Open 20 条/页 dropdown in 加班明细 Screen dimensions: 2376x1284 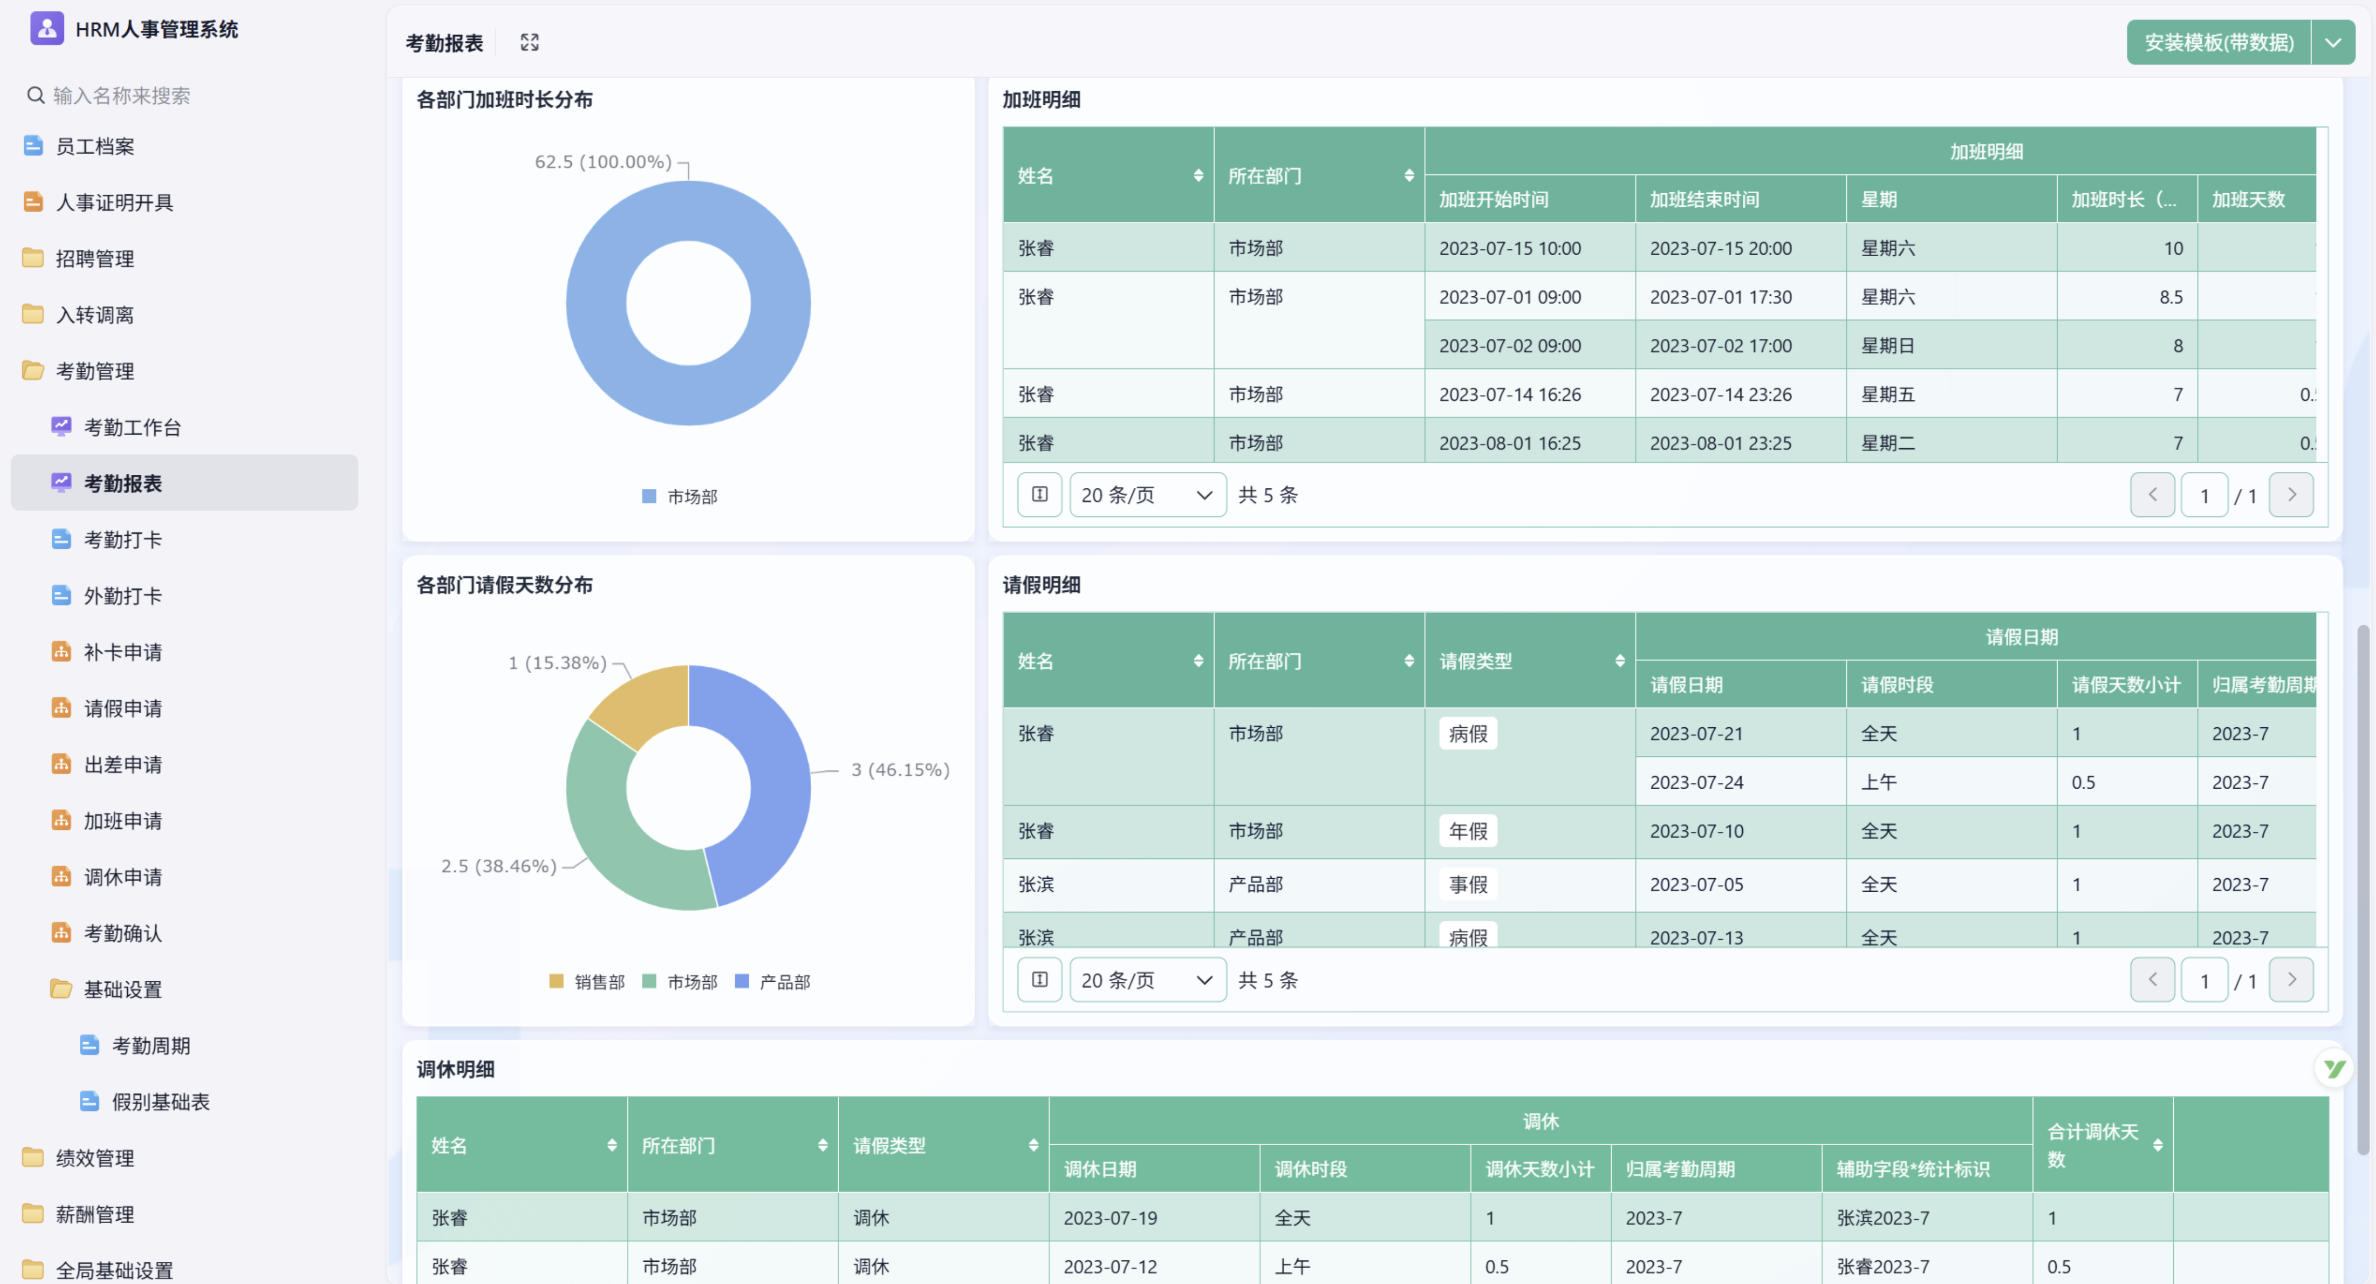coord(1148,494)
